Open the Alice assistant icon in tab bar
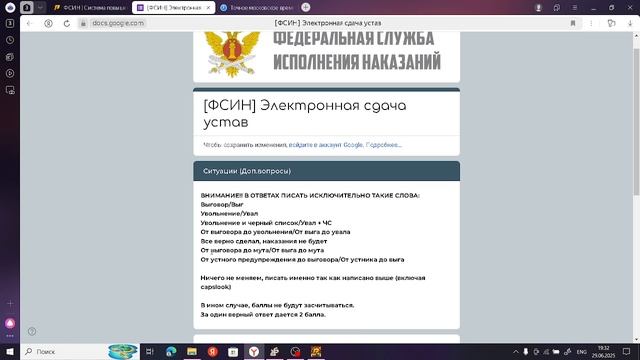The image size is (640, 360). tap(10, 7)
